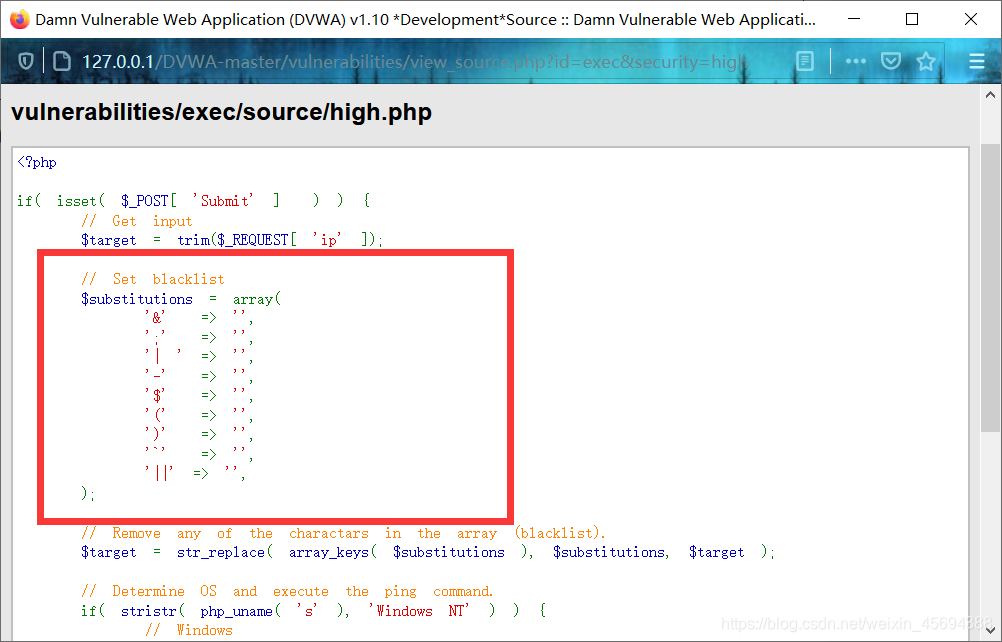Screen dimensions: 1002x642
Task: Save page to Pocket icon
Action: 890,61
